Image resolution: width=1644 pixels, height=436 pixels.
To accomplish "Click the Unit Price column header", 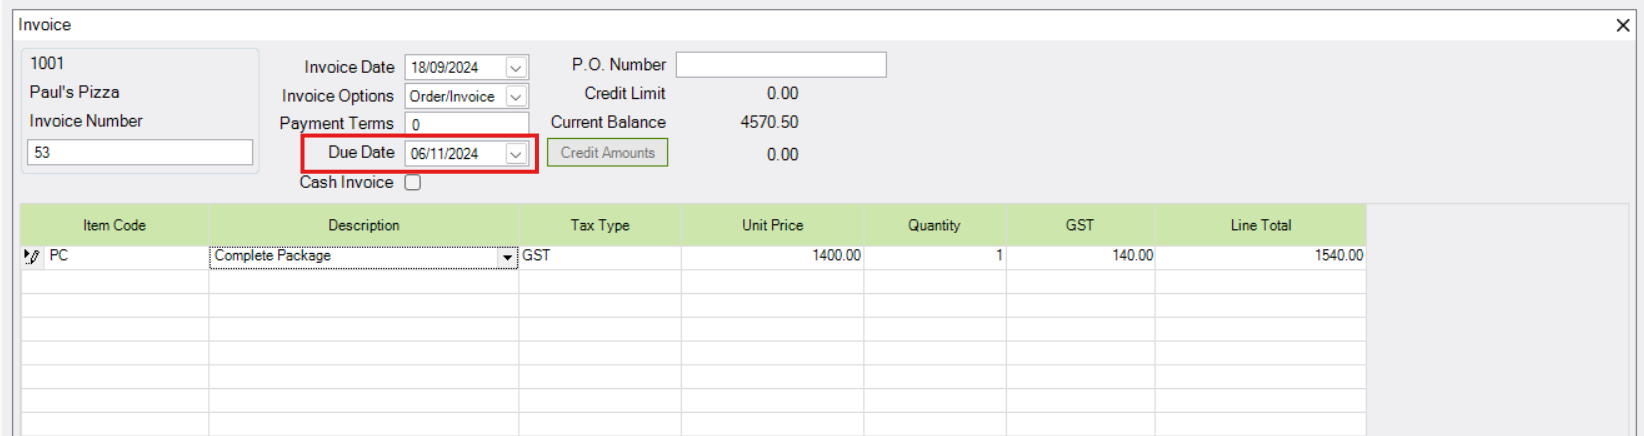I will [x=772, y=226].
